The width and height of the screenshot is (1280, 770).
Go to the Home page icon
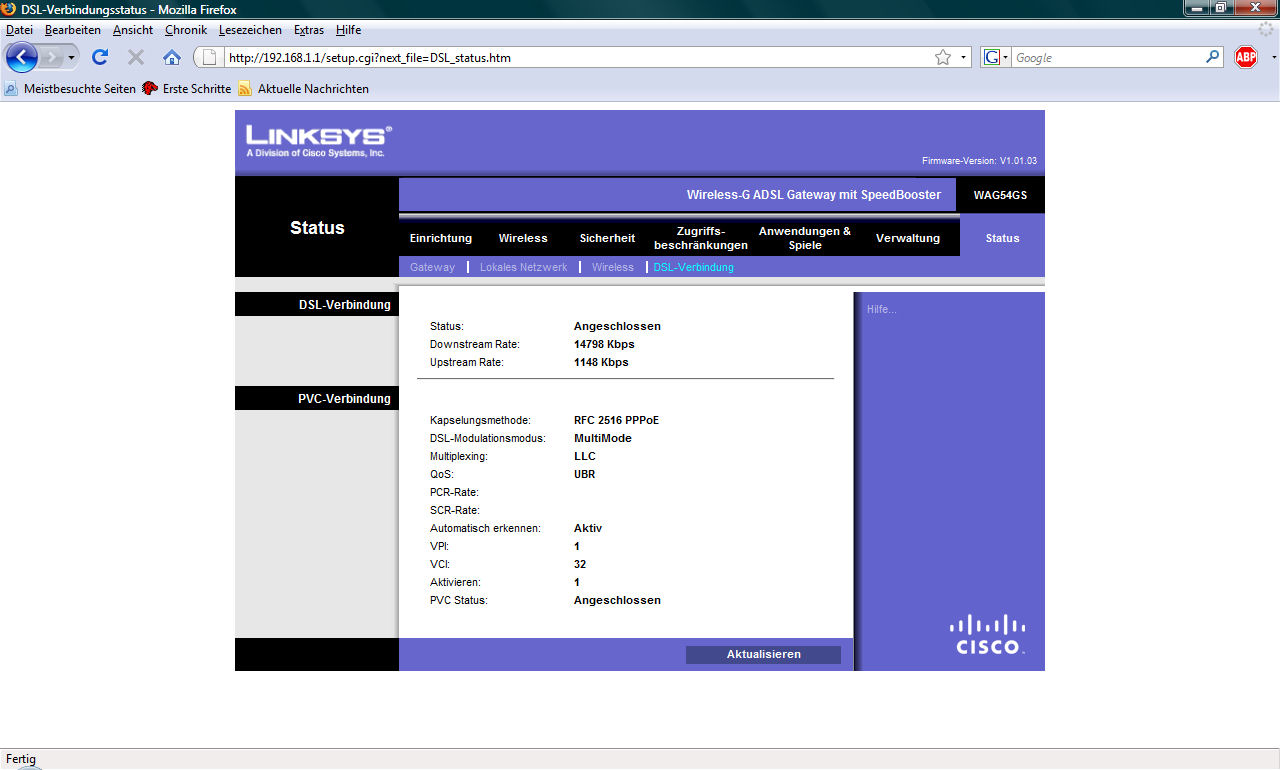point(172,58)
